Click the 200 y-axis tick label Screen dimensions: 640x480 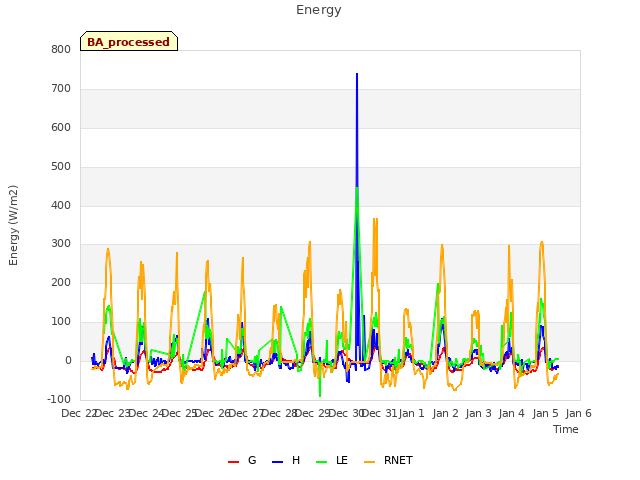click(x=61, y=282)
